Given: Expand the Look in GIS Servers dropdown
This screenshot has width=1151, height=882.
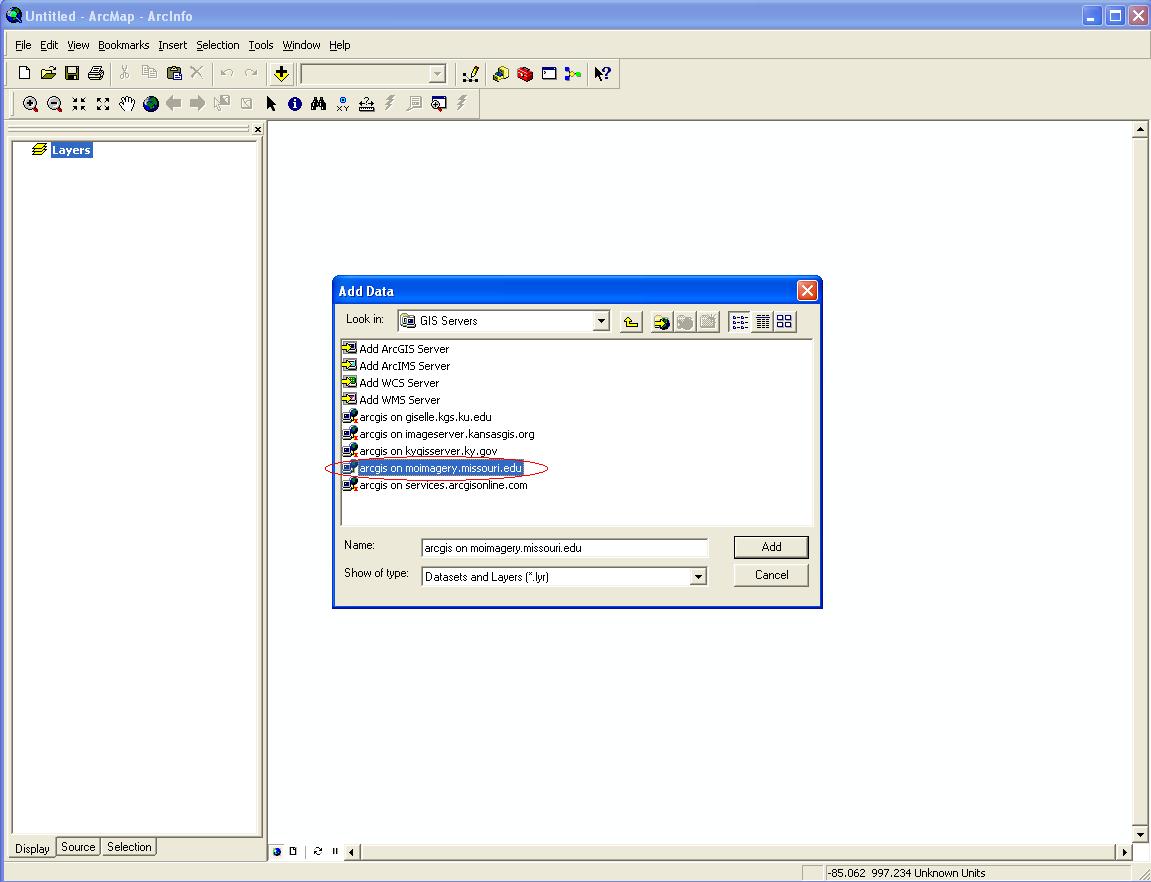Looking at the screenshot, I should 601,321.
